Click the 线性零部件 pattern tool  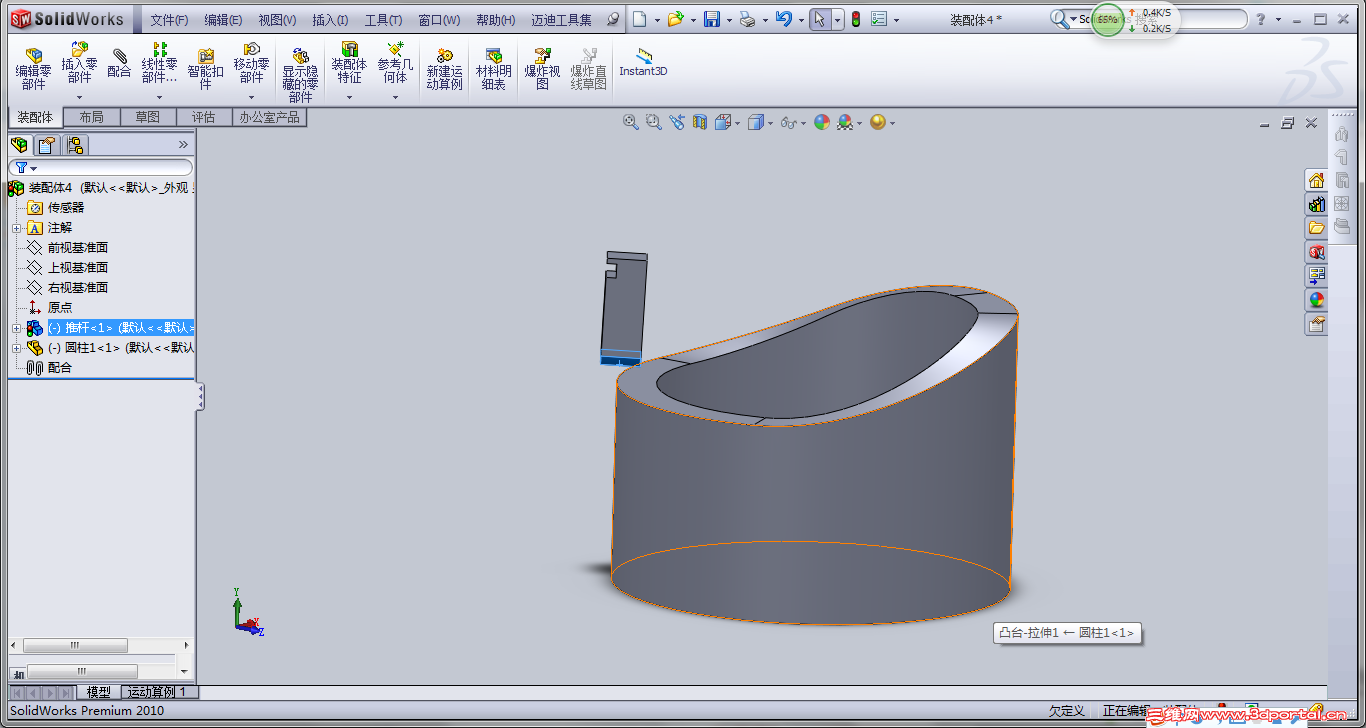point(159,62)
